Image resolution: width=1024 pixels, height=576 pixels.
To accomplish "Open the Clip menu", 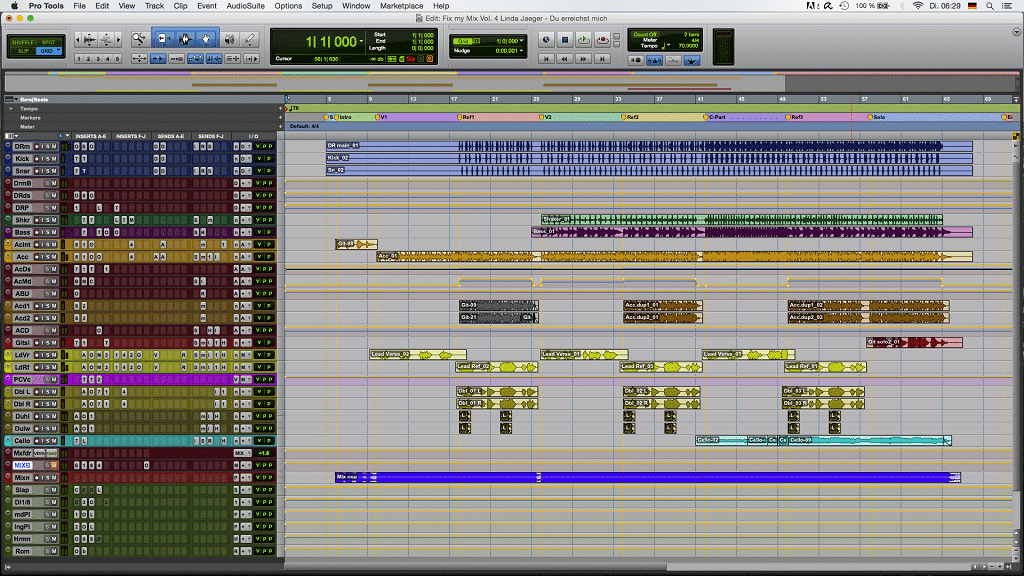I will (x=180, y=6).
